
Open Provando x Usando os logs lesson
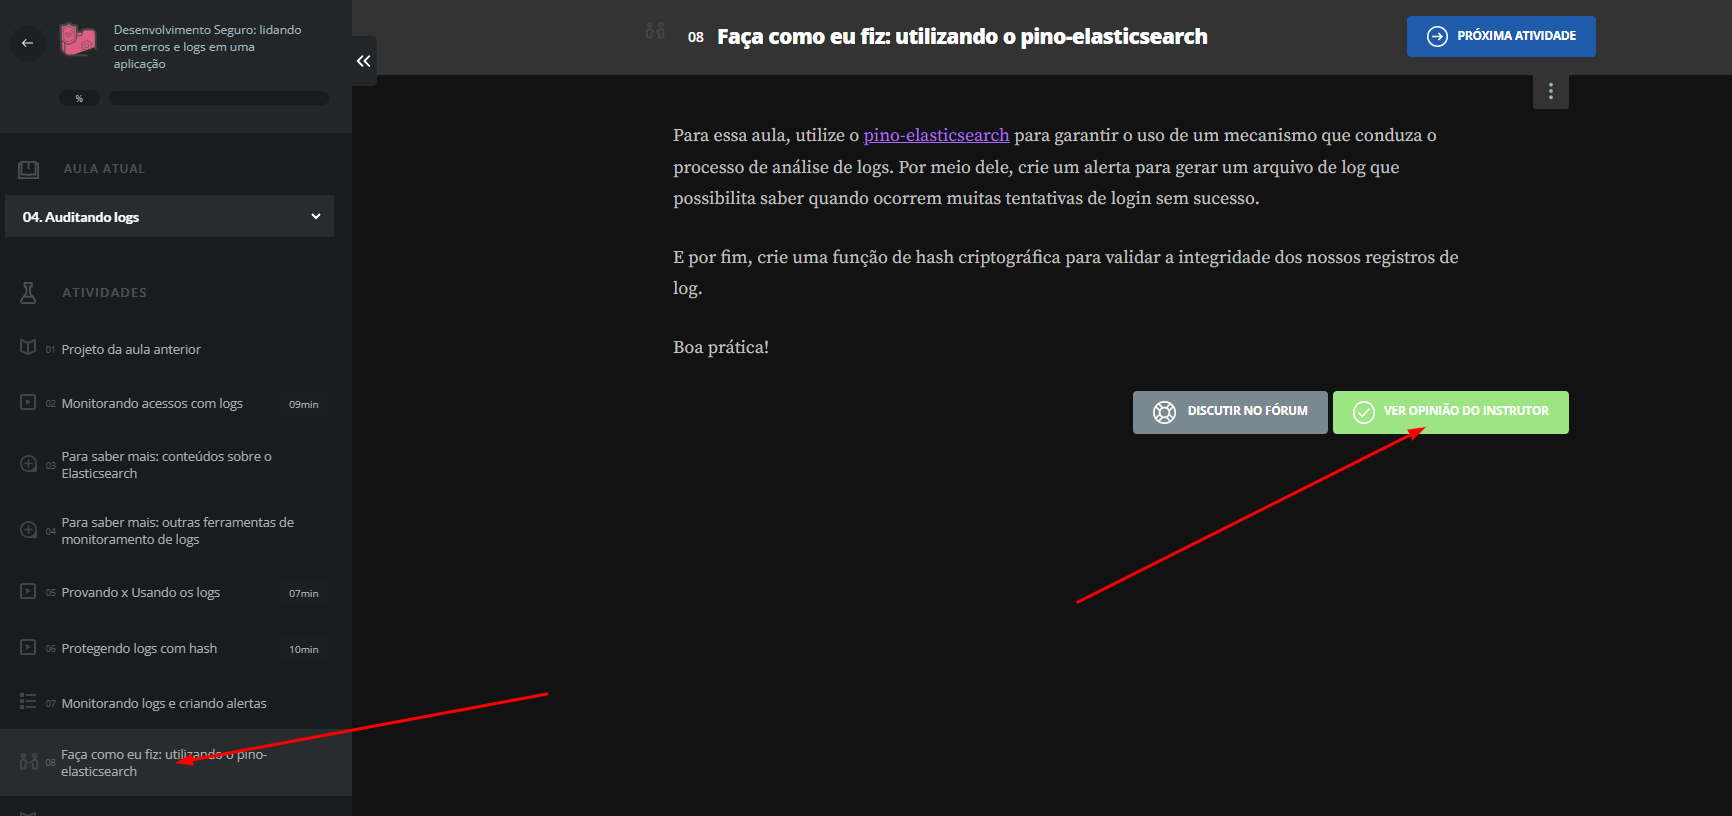141,592
